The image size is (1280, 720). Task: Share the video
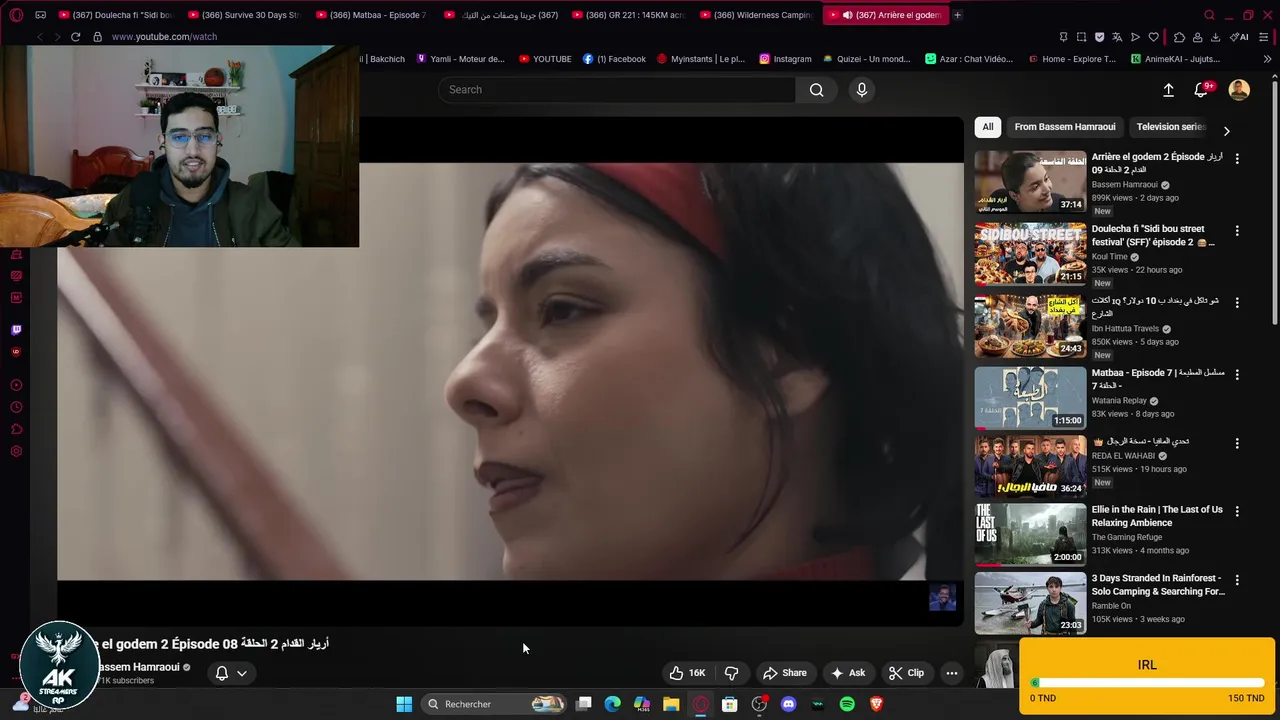coord(784,673)
